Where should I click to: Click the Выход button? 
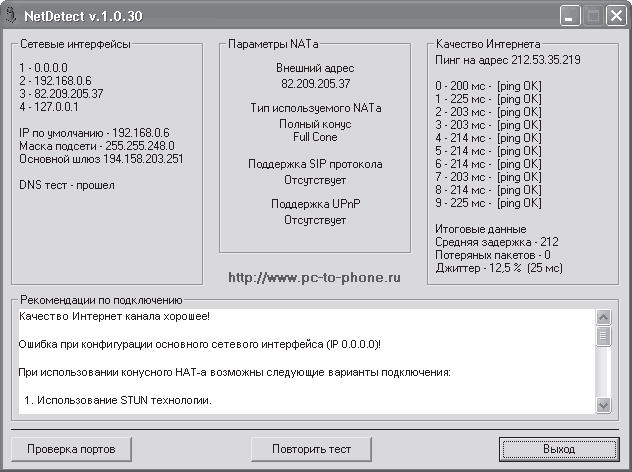point(559,449)
